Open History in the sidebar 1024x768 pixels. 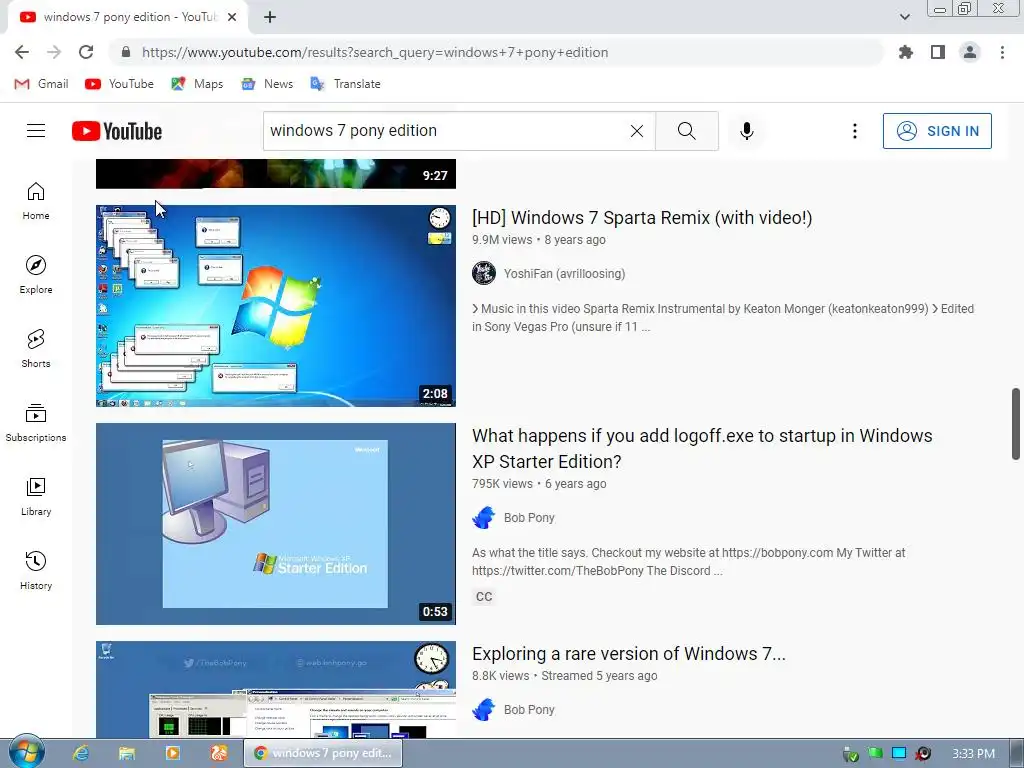pos(36,571)
